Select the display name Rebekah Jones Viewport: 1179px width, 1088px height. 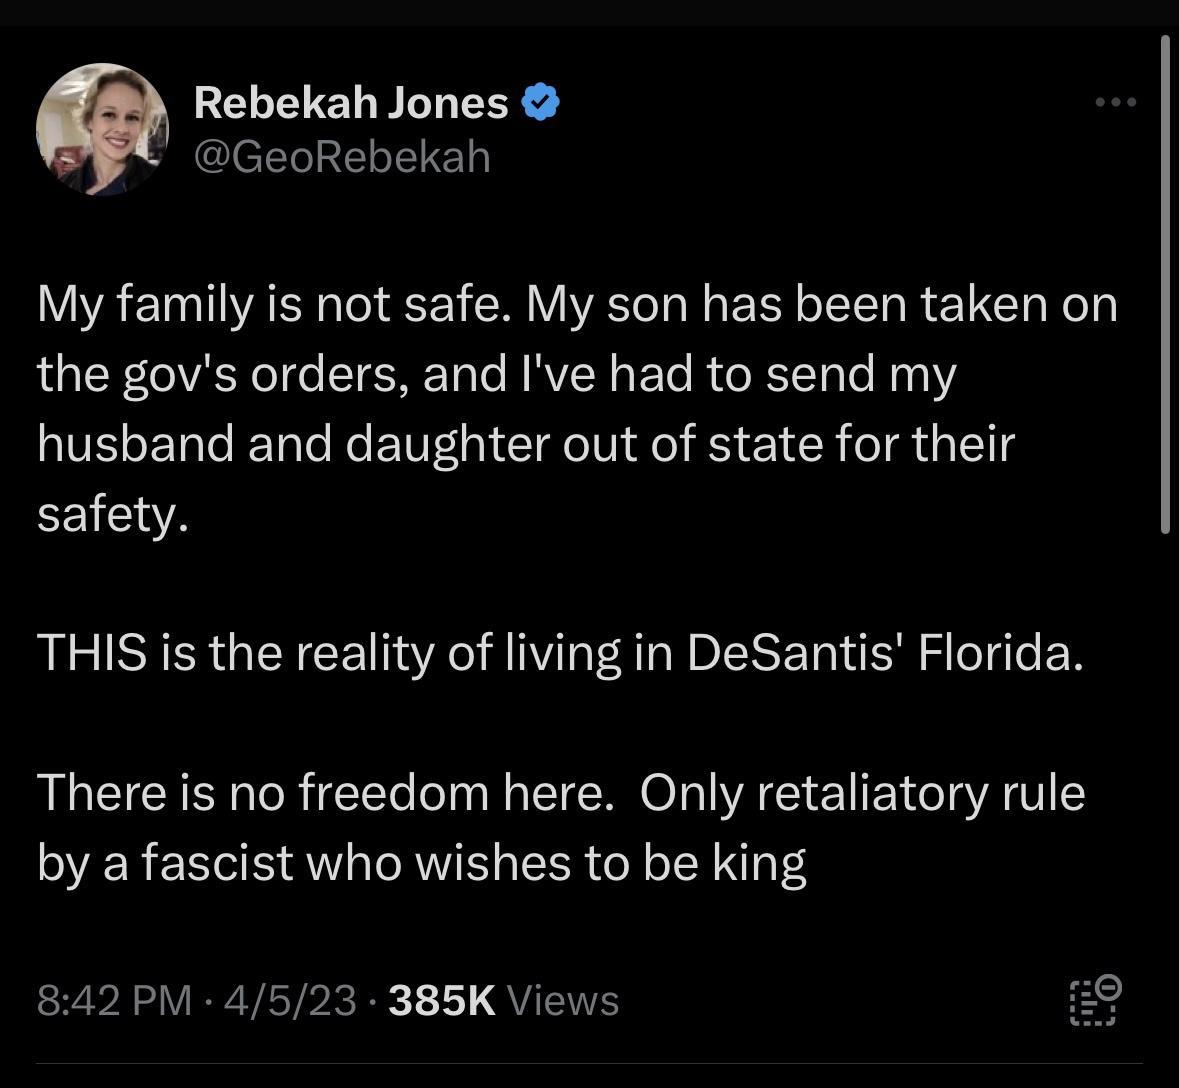pos(350,101)
